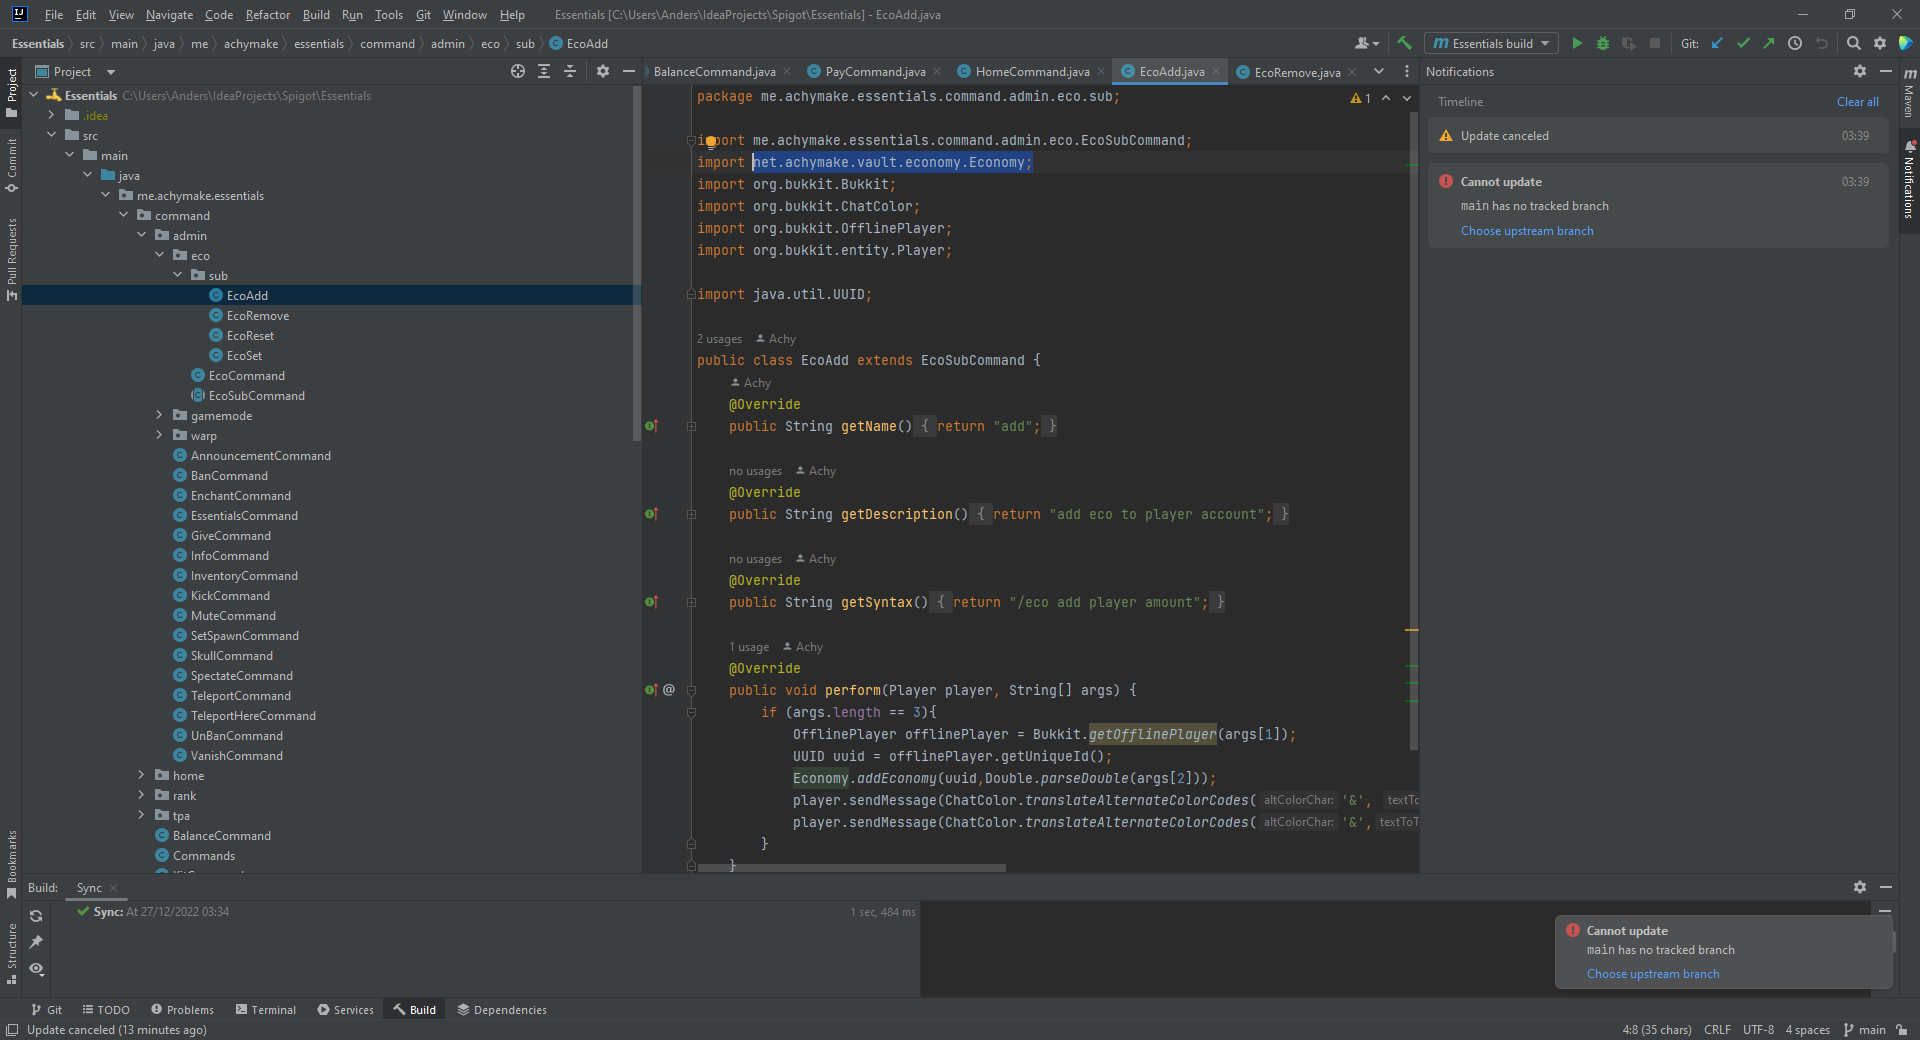Viewport: 1920px width, 1040px height.
Task: Re-run sync in the Build panel
Action: coord(36,917)
